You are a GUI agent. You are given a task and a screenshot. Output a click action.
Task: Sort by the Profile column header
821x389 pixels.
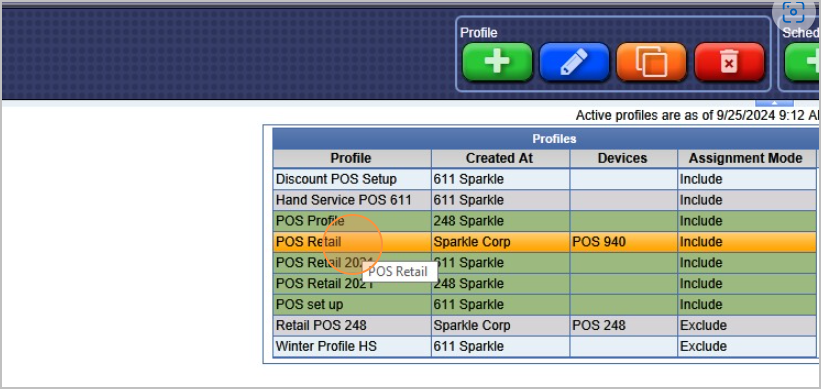point(351,158)
